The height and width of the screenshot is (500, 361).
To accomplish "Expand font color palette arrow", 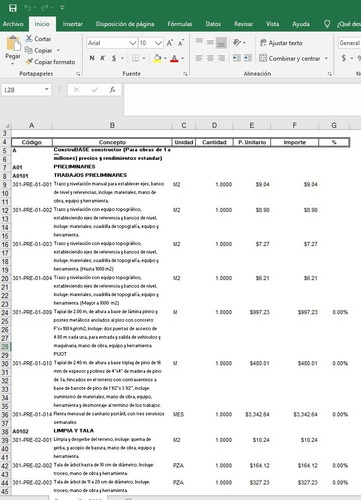I will pyautogui.click(x=182, y=58).
